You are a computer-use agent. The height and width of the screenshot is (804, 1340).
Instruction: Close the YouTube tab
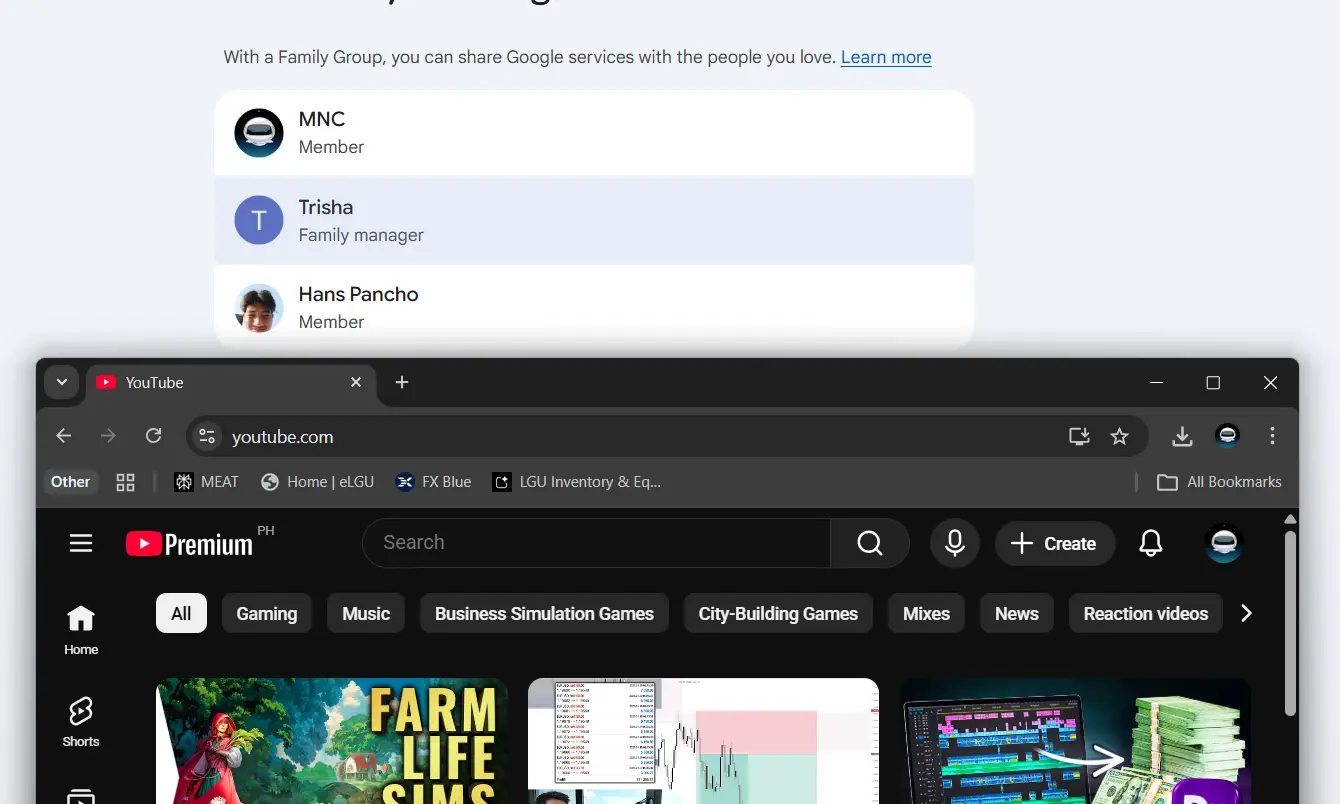(x=356, y=382)
